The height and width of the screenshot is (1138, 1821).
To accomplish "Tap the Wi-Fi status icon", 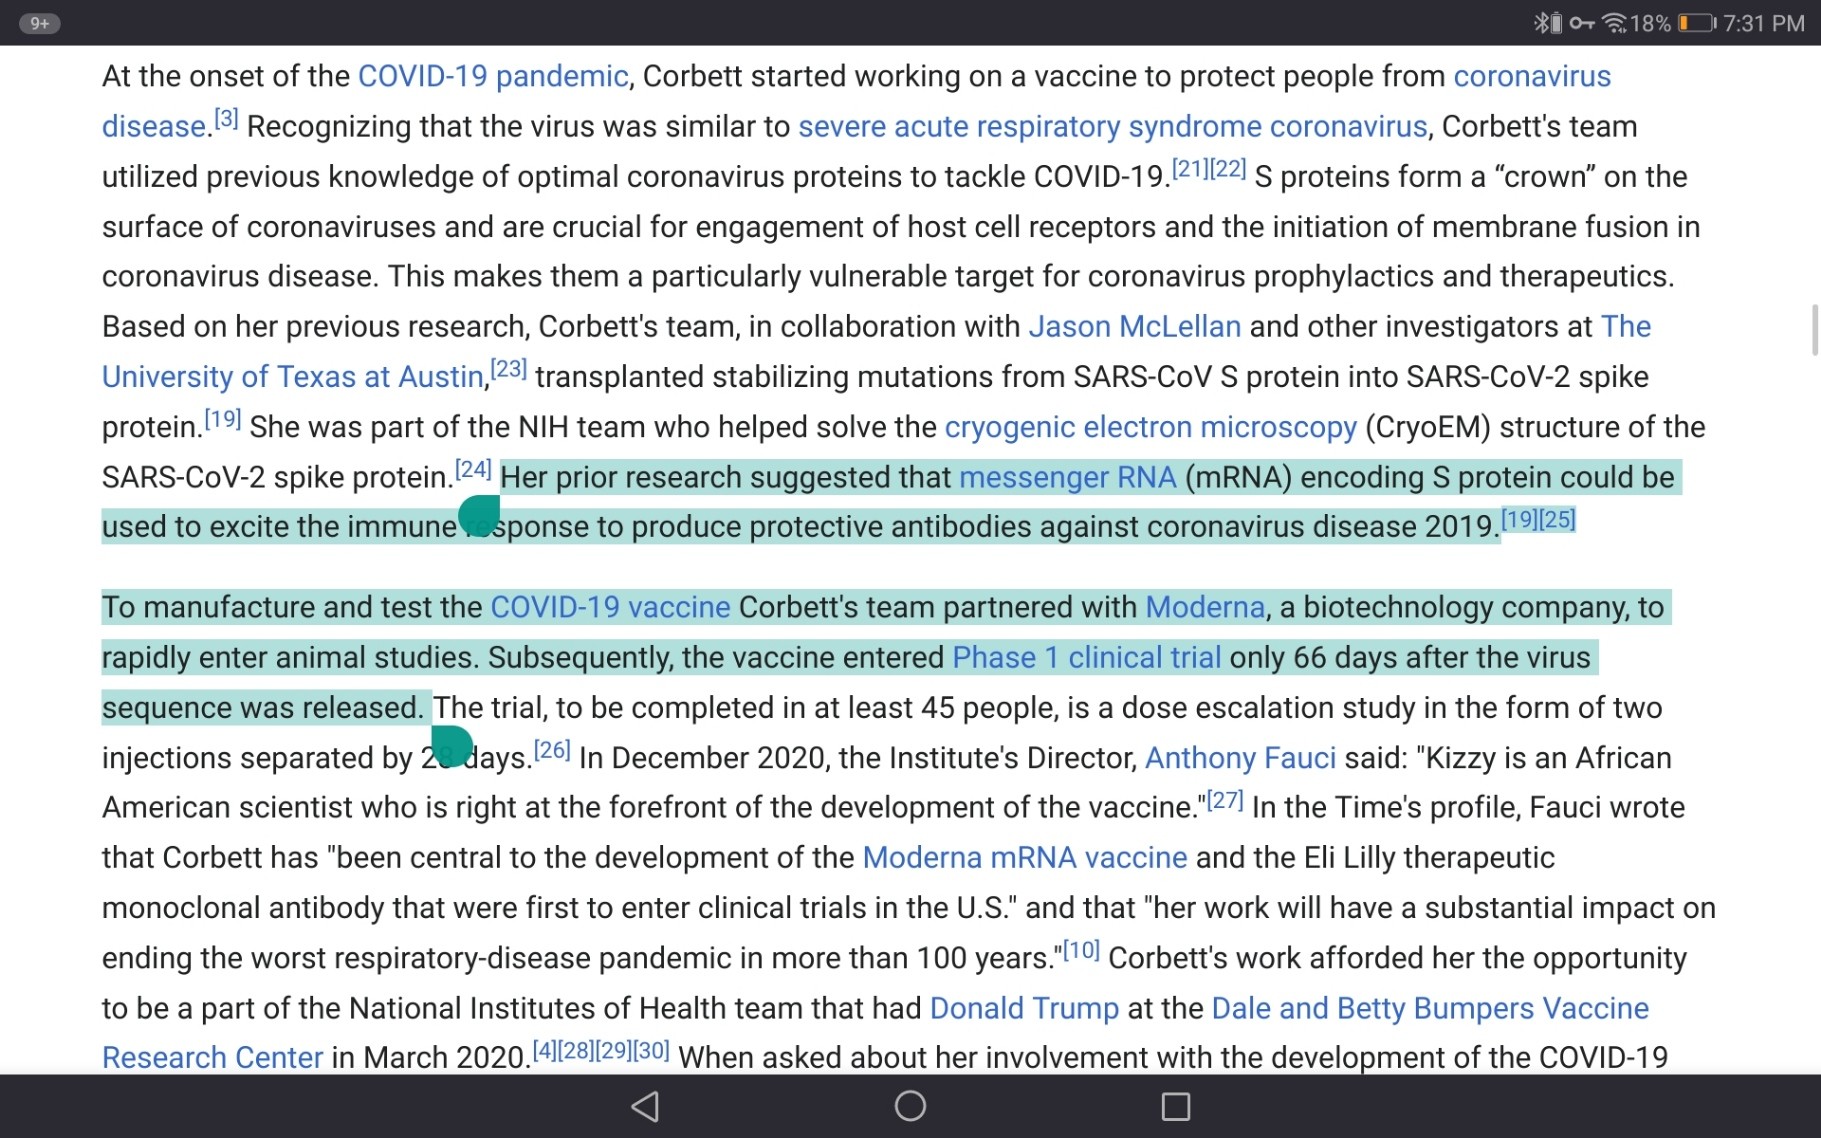I will click(x=1614, y=23).
